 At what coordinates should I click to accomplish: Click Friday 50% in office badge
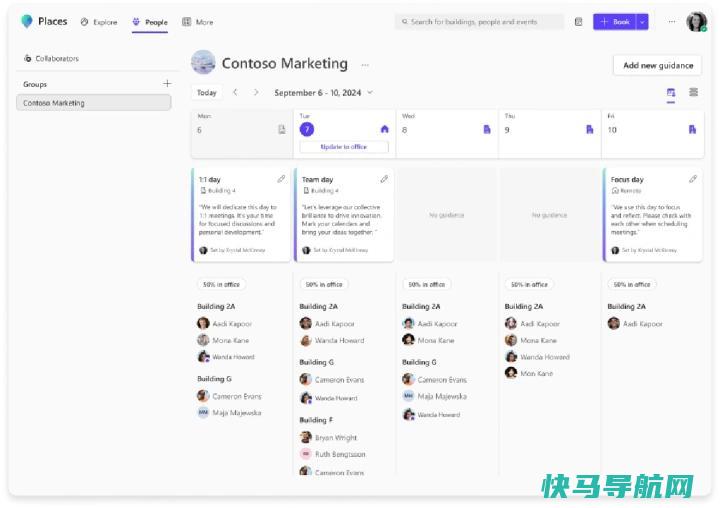632,284
